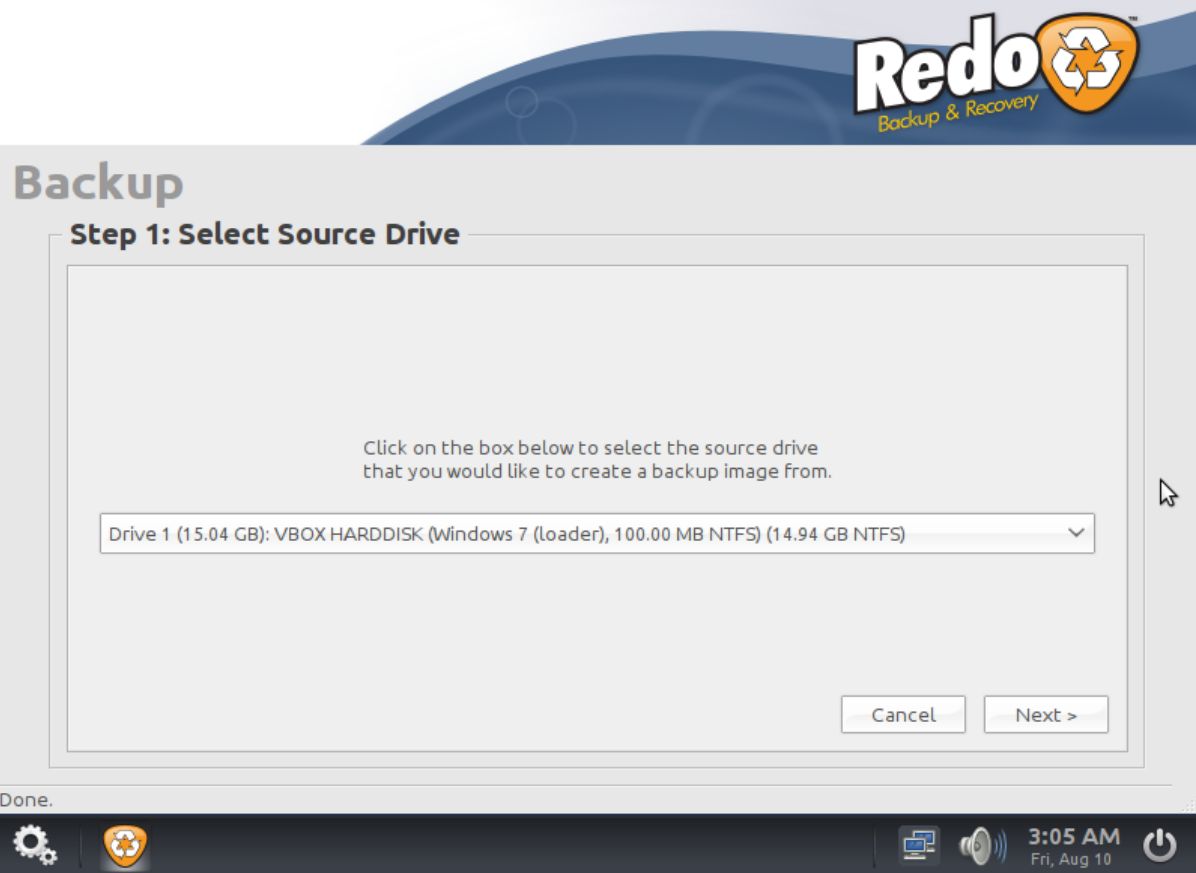Image resolution: width=1196 pixels, height=873 pixels.
Task: Click the 3:05 AM clock display
Action: pyautogui.click(x=1074, y=836)
